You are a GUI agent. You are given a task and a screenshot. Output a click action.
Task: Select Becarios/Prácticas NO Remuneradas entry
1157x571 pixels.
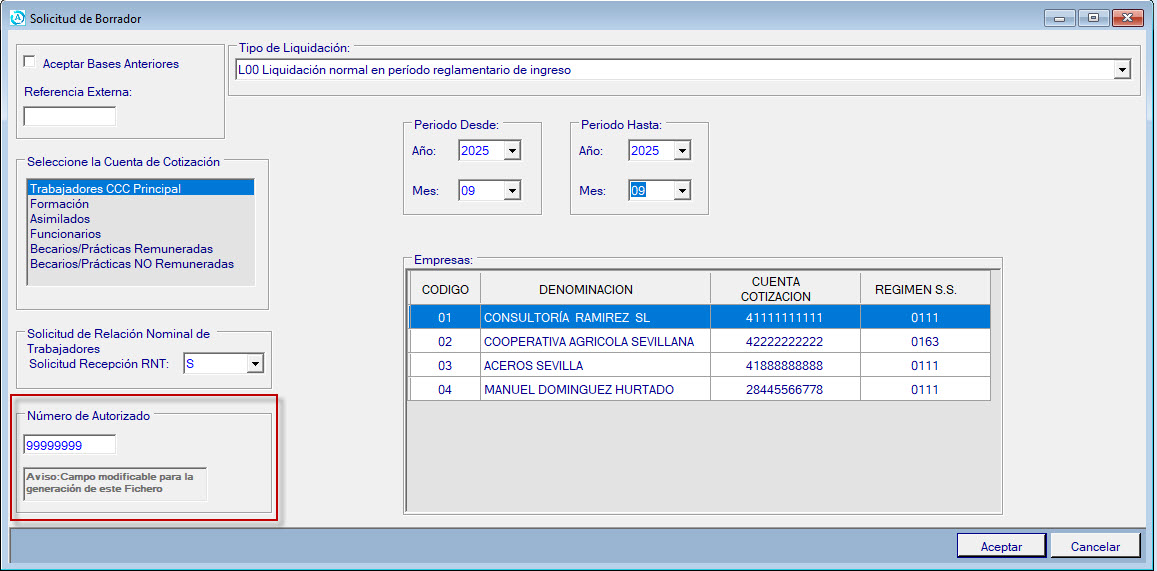pyautogui.click(x=131, y=264)
